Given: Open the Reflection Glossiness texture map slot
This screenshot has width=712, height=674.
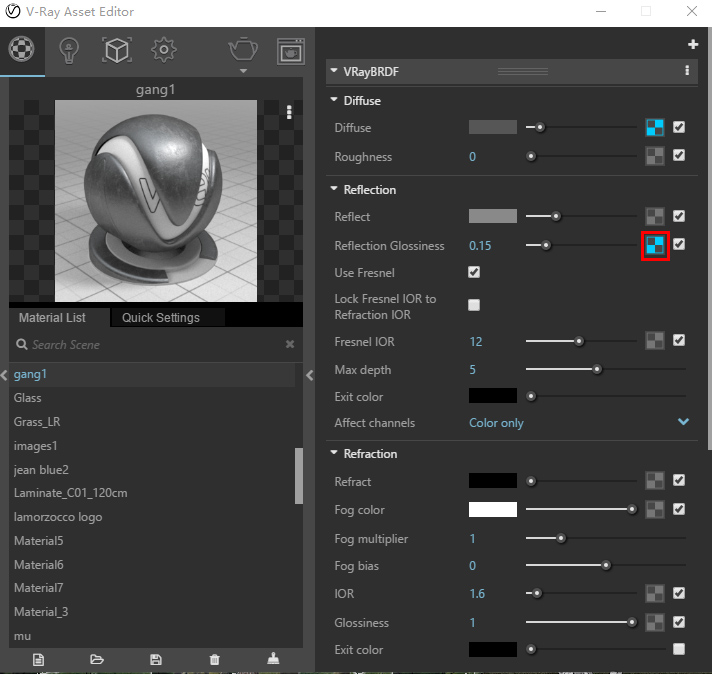Looking at the screenshot, I should click(x=654, y=245).
